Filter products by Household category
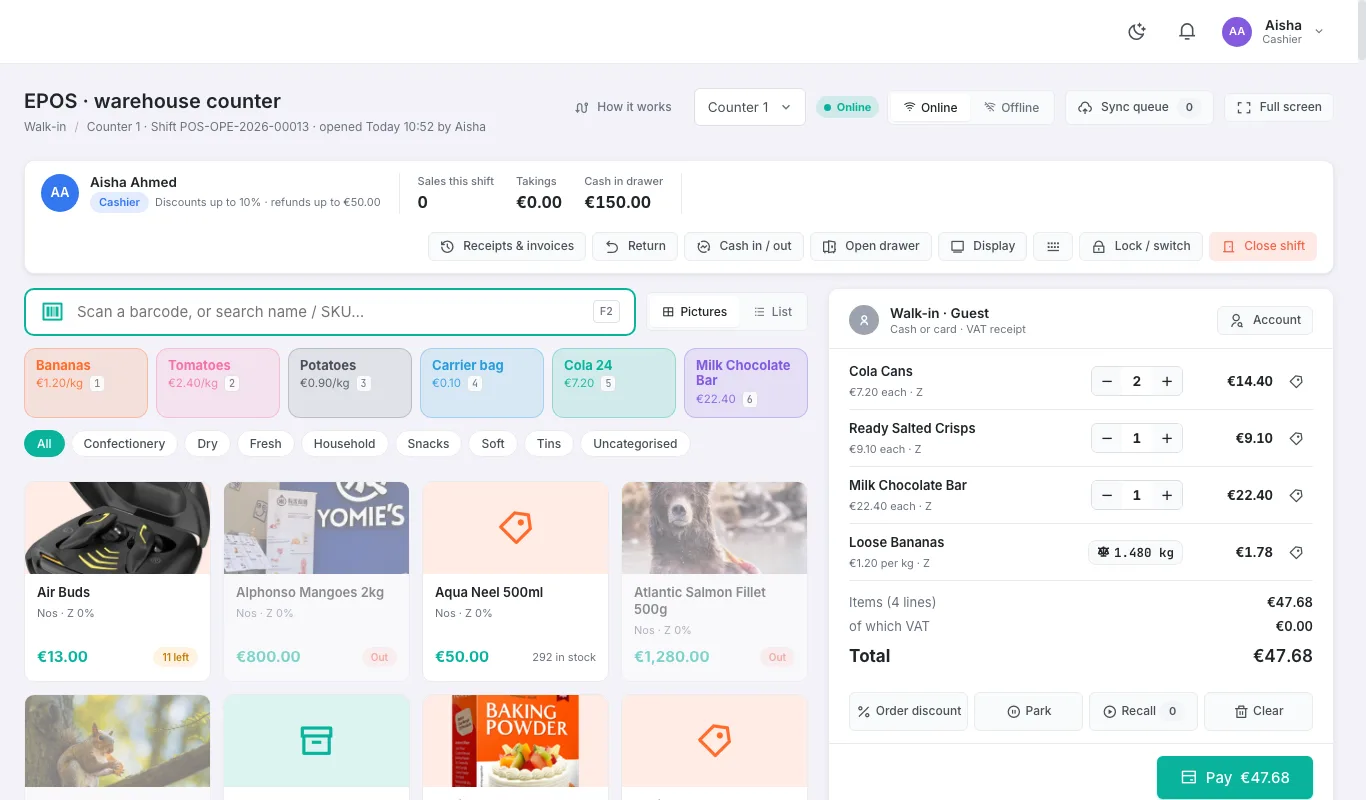The image size is (1366, 800). [344, 444]
